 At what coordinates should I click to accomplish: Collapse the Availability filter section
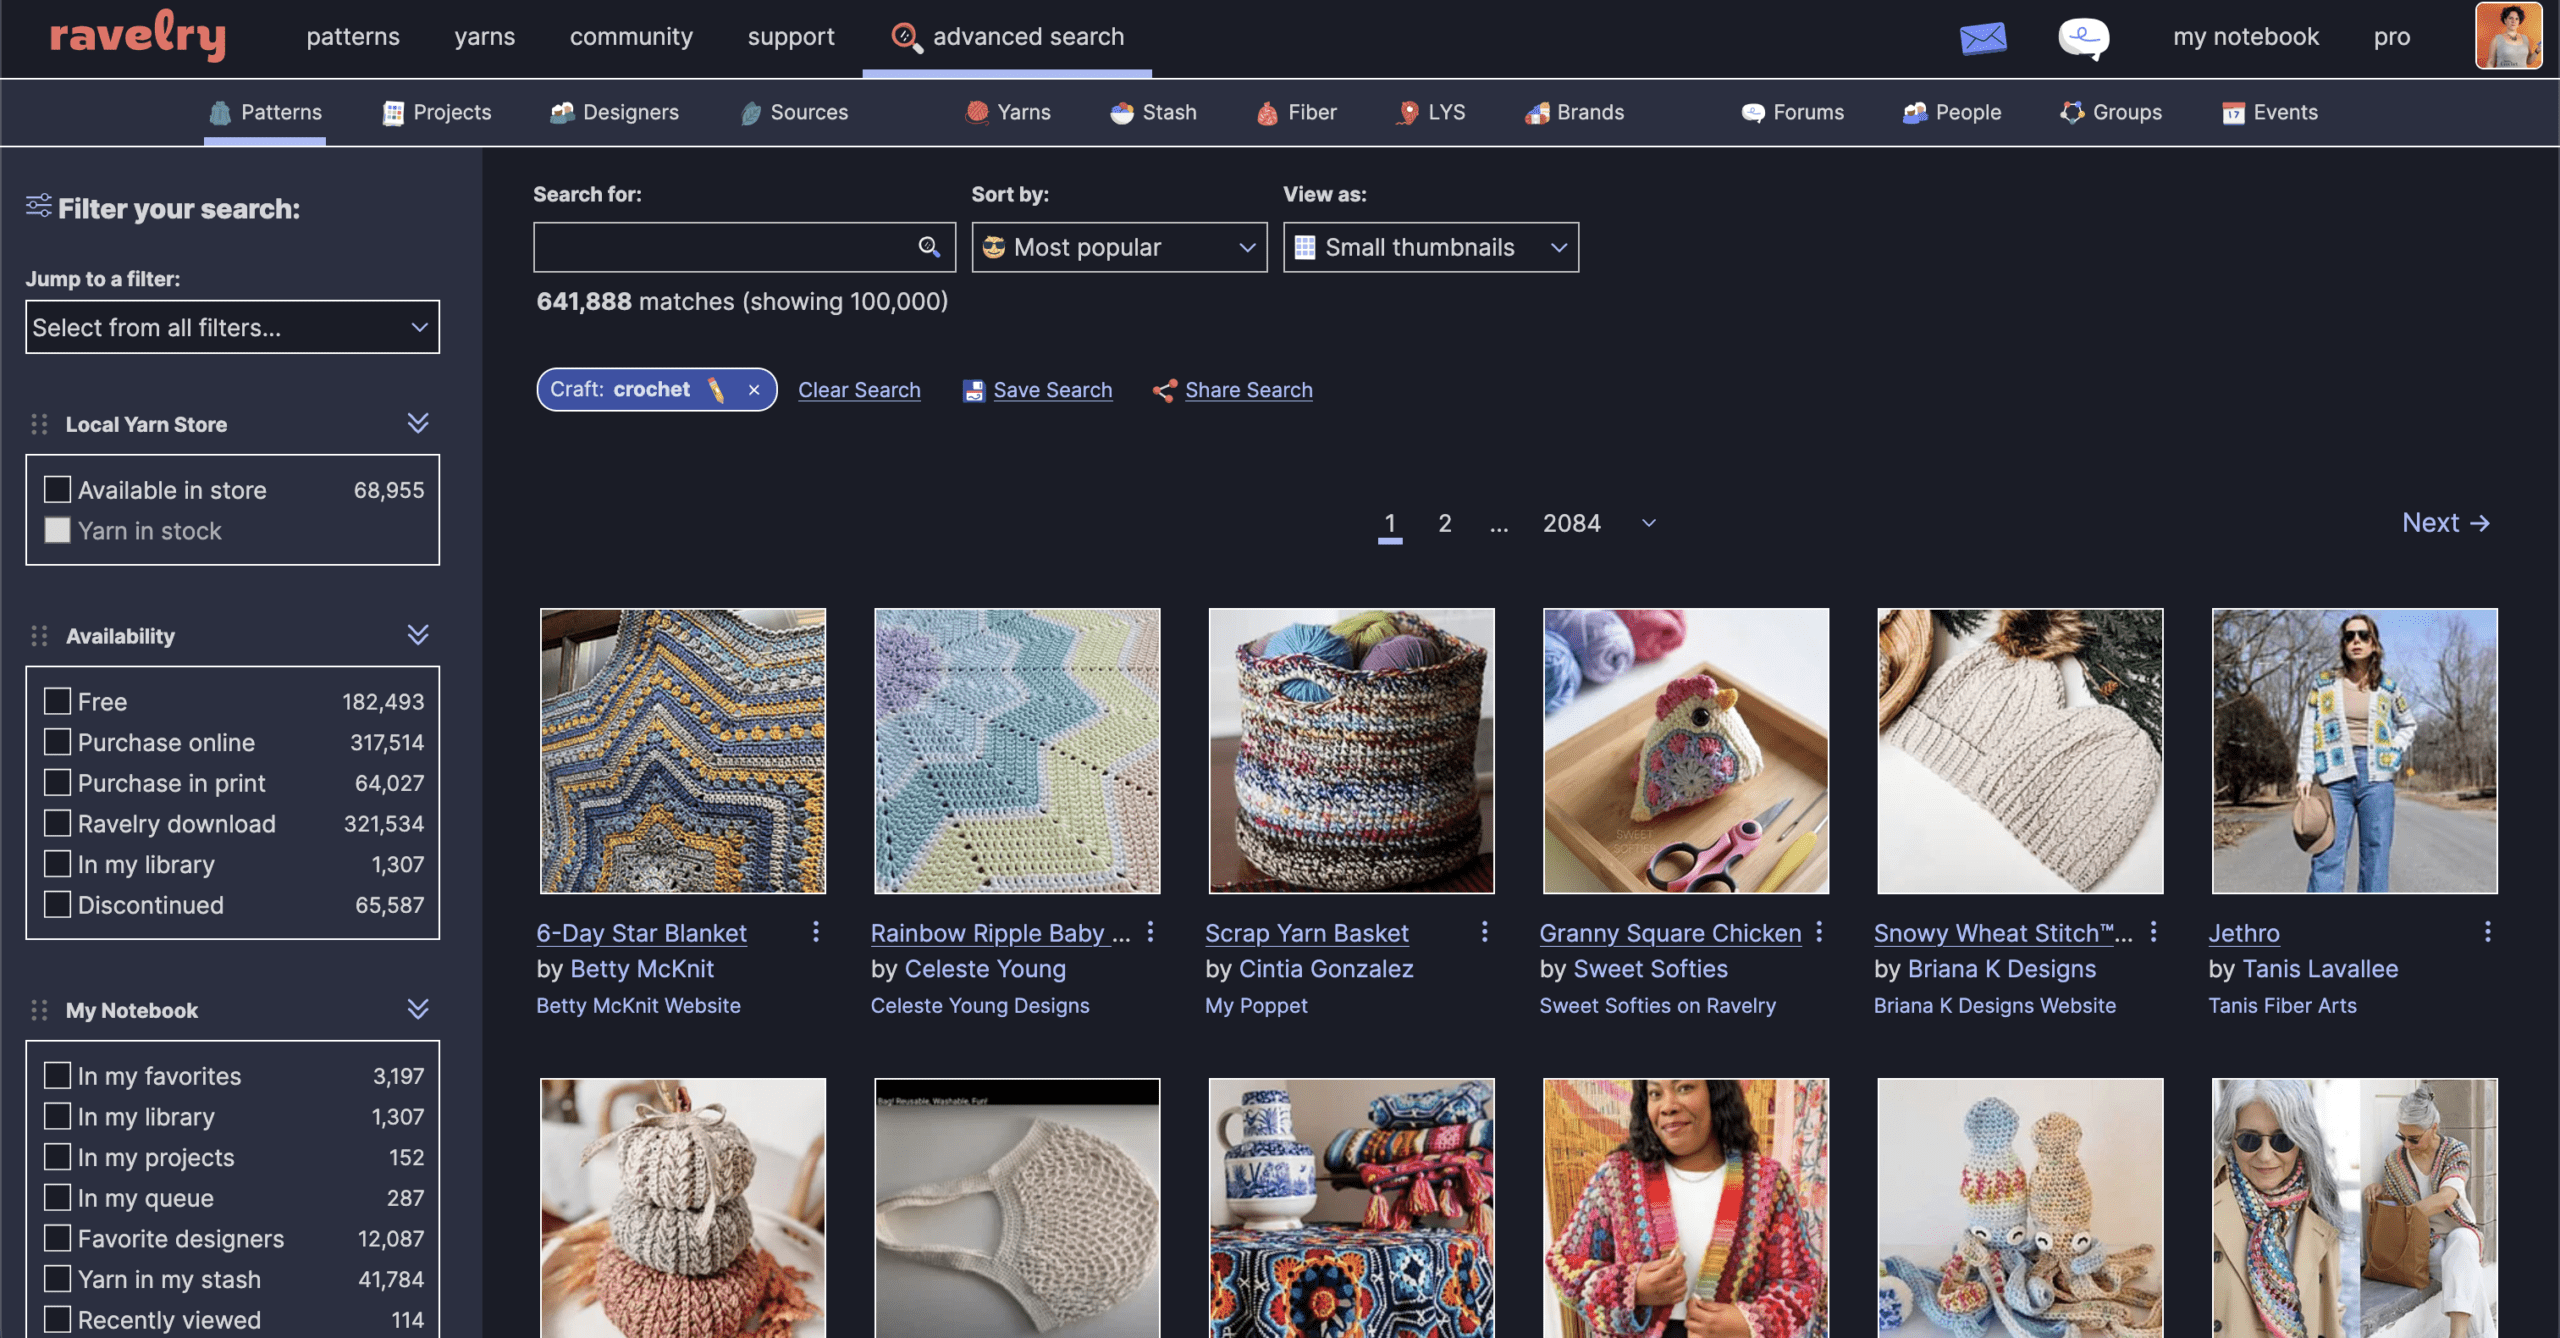pos(418,635)
